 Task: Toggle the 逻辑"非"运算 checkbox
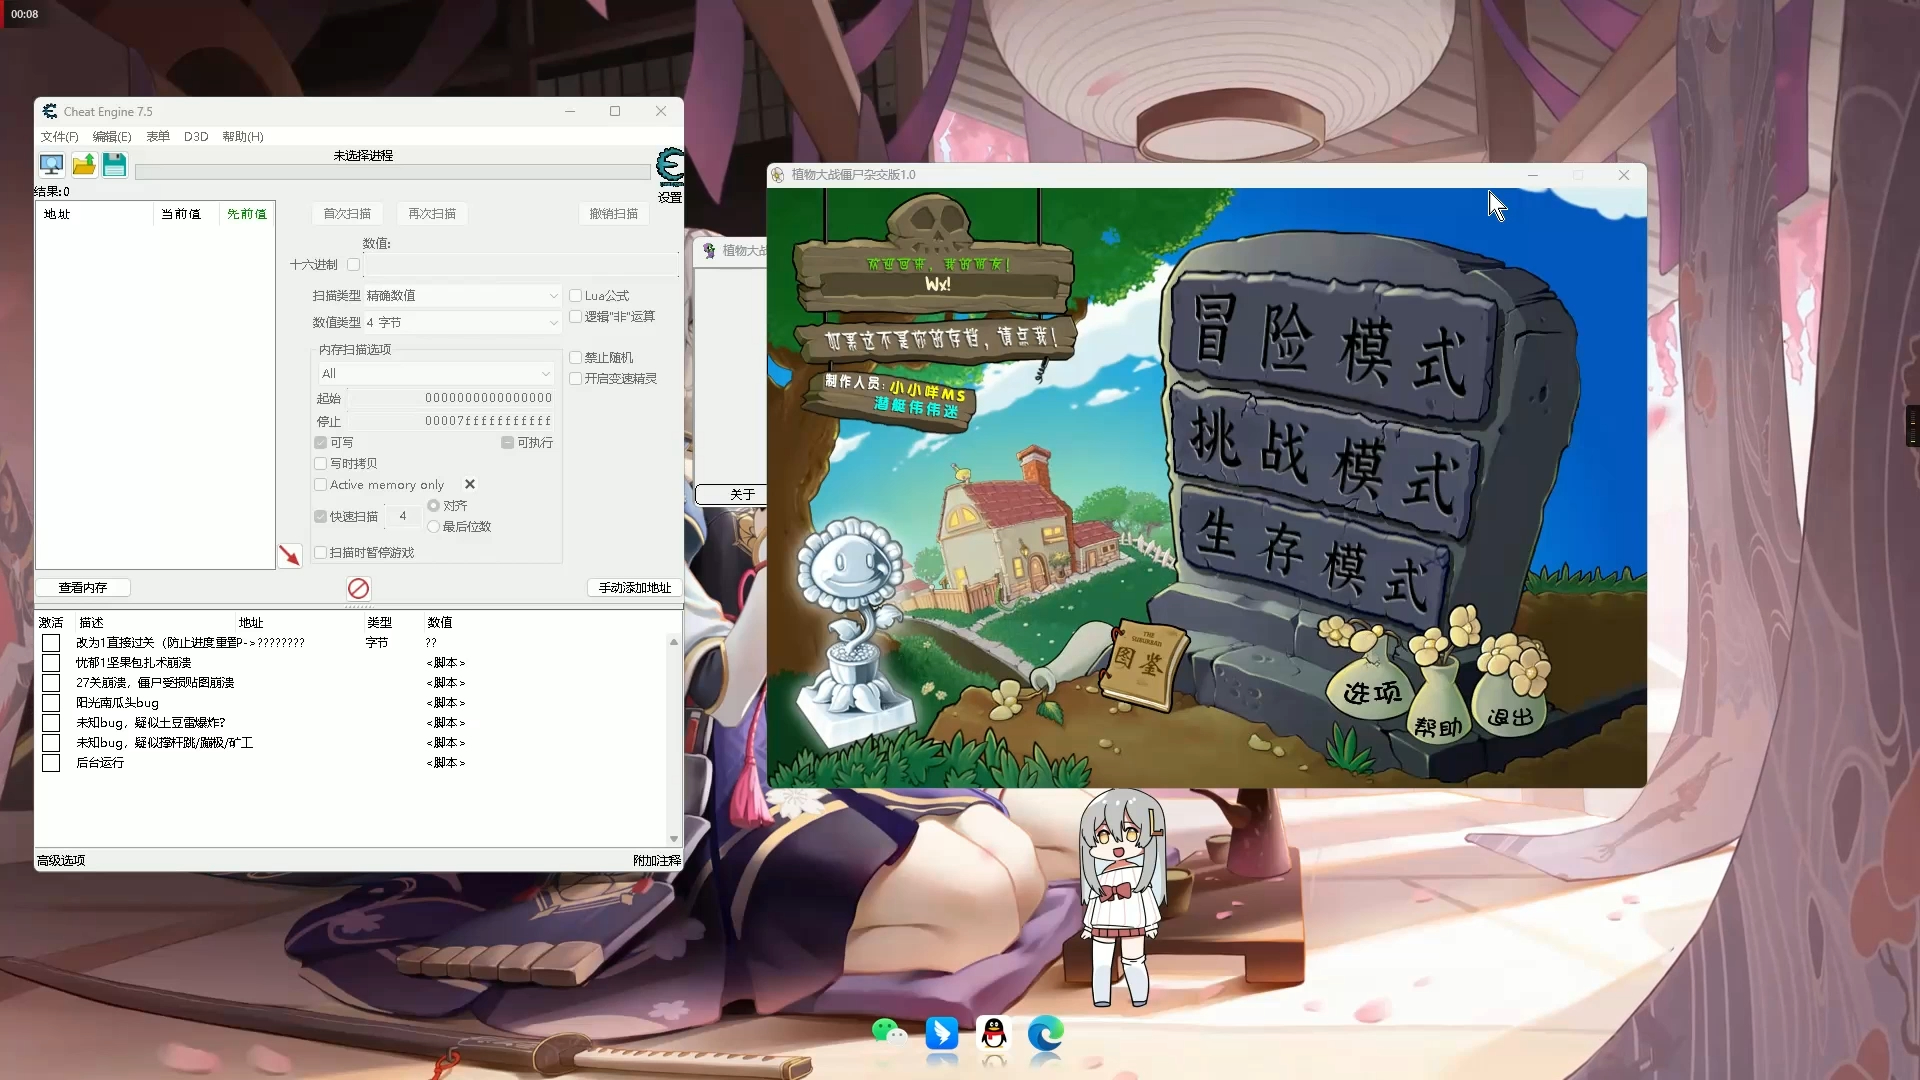pyautogui.click(x=575, y=317)
